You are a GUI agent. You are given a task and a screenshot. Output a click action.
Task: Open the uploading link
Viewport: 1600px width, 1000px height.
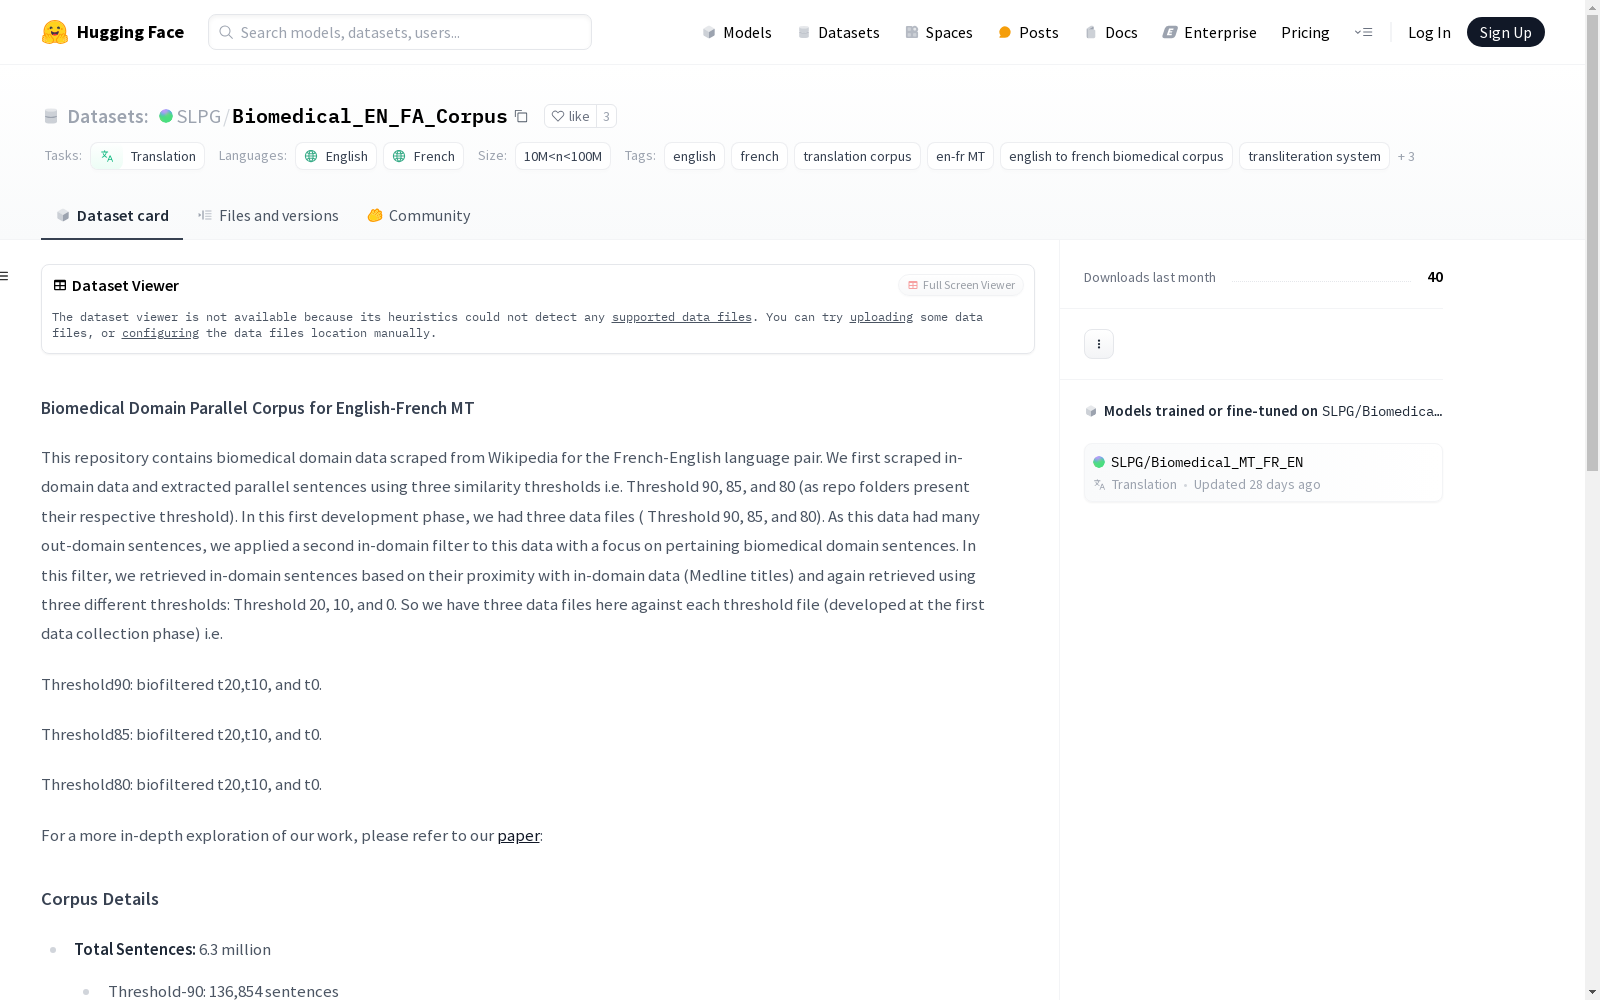(x=881, y=317)
